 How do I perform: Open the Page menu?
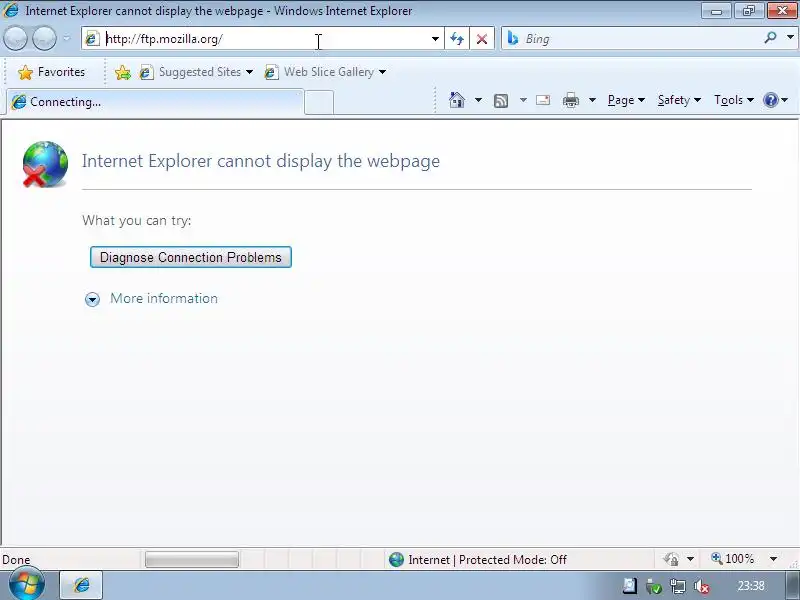click(x=626, y=100)
